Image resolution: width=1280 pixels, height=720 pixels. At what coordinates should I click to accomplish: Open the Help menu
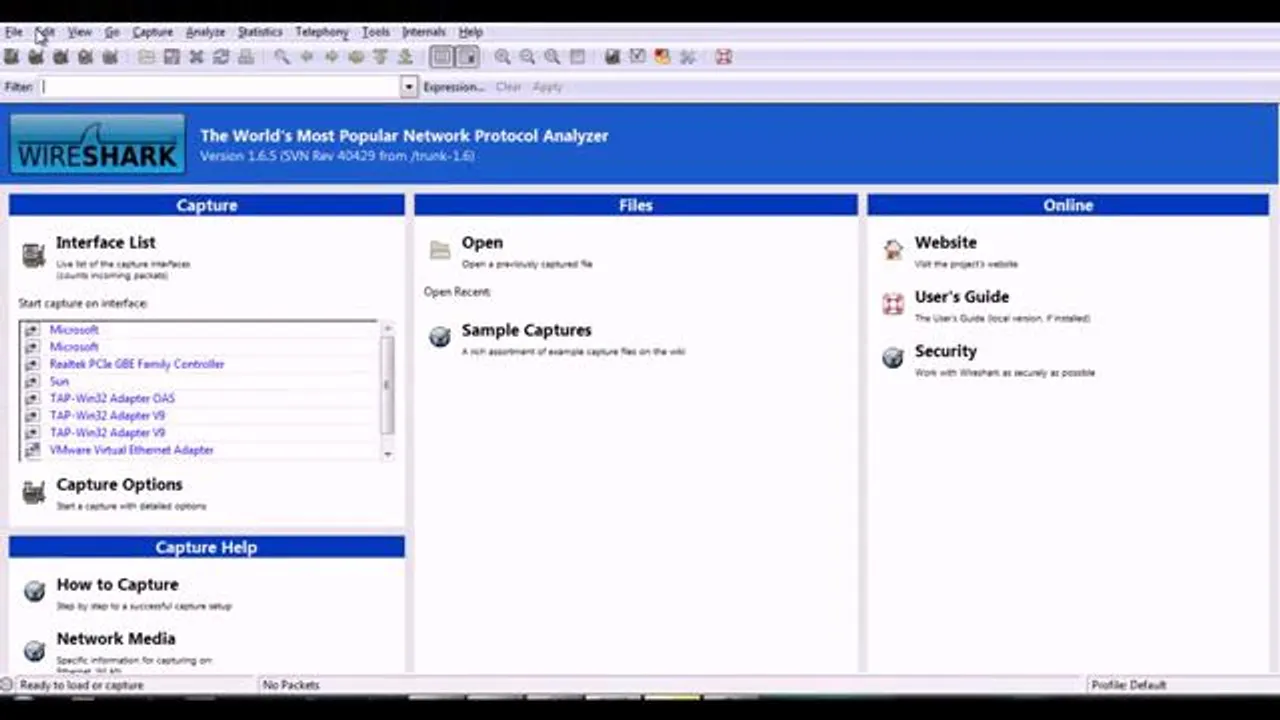point(471,32)
